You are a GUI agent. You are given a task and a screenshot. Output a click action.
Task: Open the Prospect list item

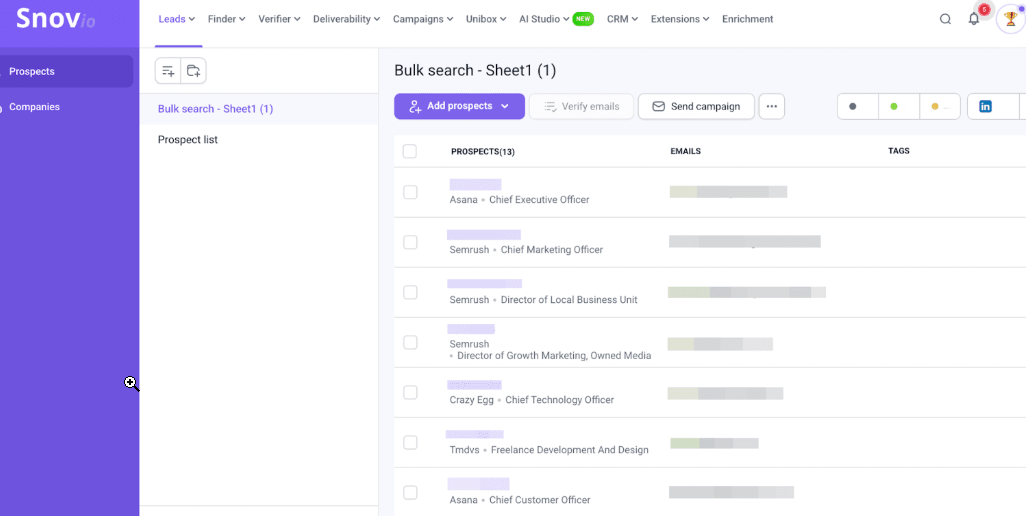click(188, 140)
